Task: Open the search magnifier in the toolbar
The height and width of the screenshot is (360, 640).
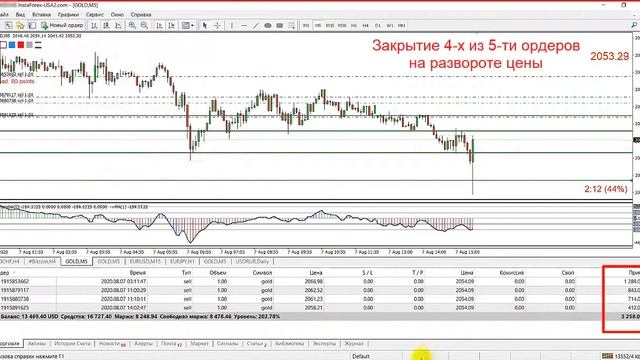Action: (634, 25)
